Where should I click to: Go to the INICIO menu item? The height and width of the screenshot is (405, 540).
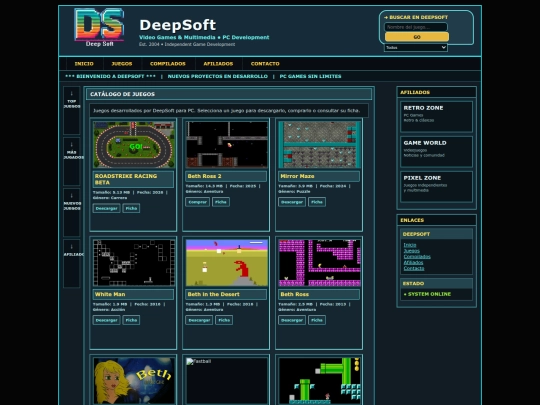(x=84, y=64)
